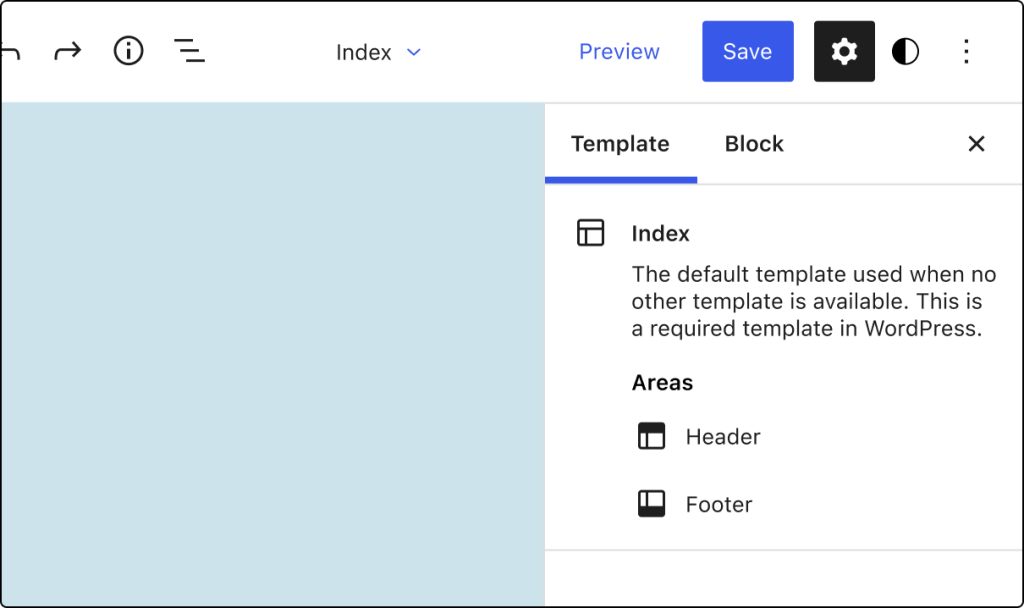Viewport: 1024px width, 608px height.
Task: Switch to the Template tab
Action: point(620,144)
